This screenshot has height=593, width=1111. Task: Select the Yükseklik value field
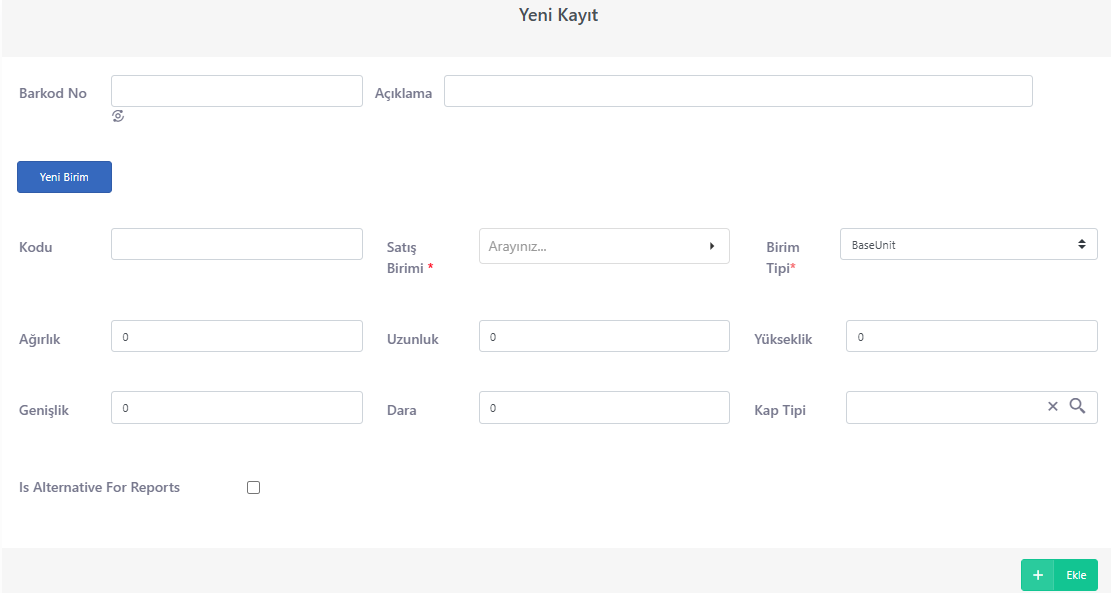(x=971, y=337)
